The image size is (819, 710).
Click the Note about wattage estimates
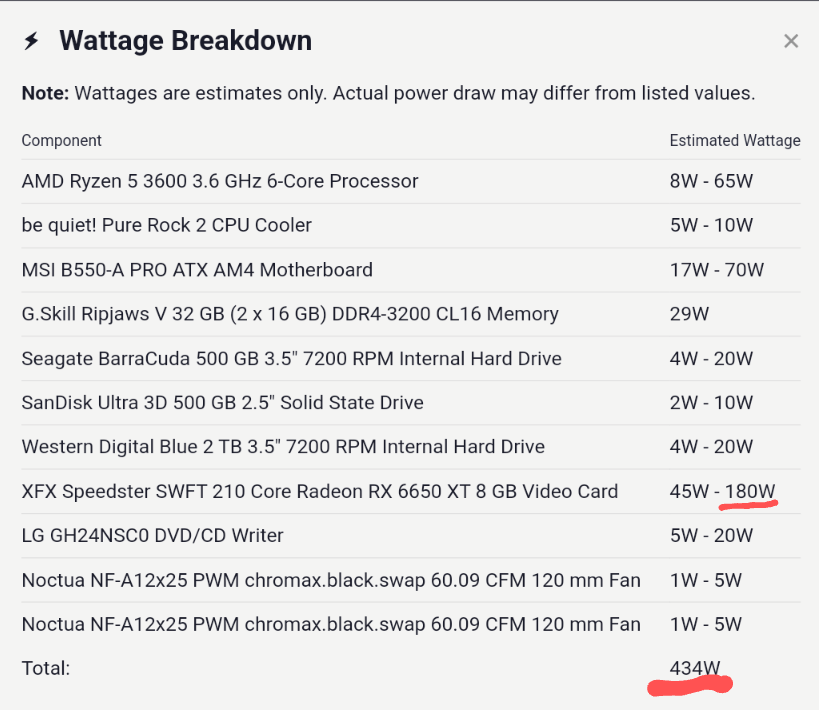tap(389, 94)
